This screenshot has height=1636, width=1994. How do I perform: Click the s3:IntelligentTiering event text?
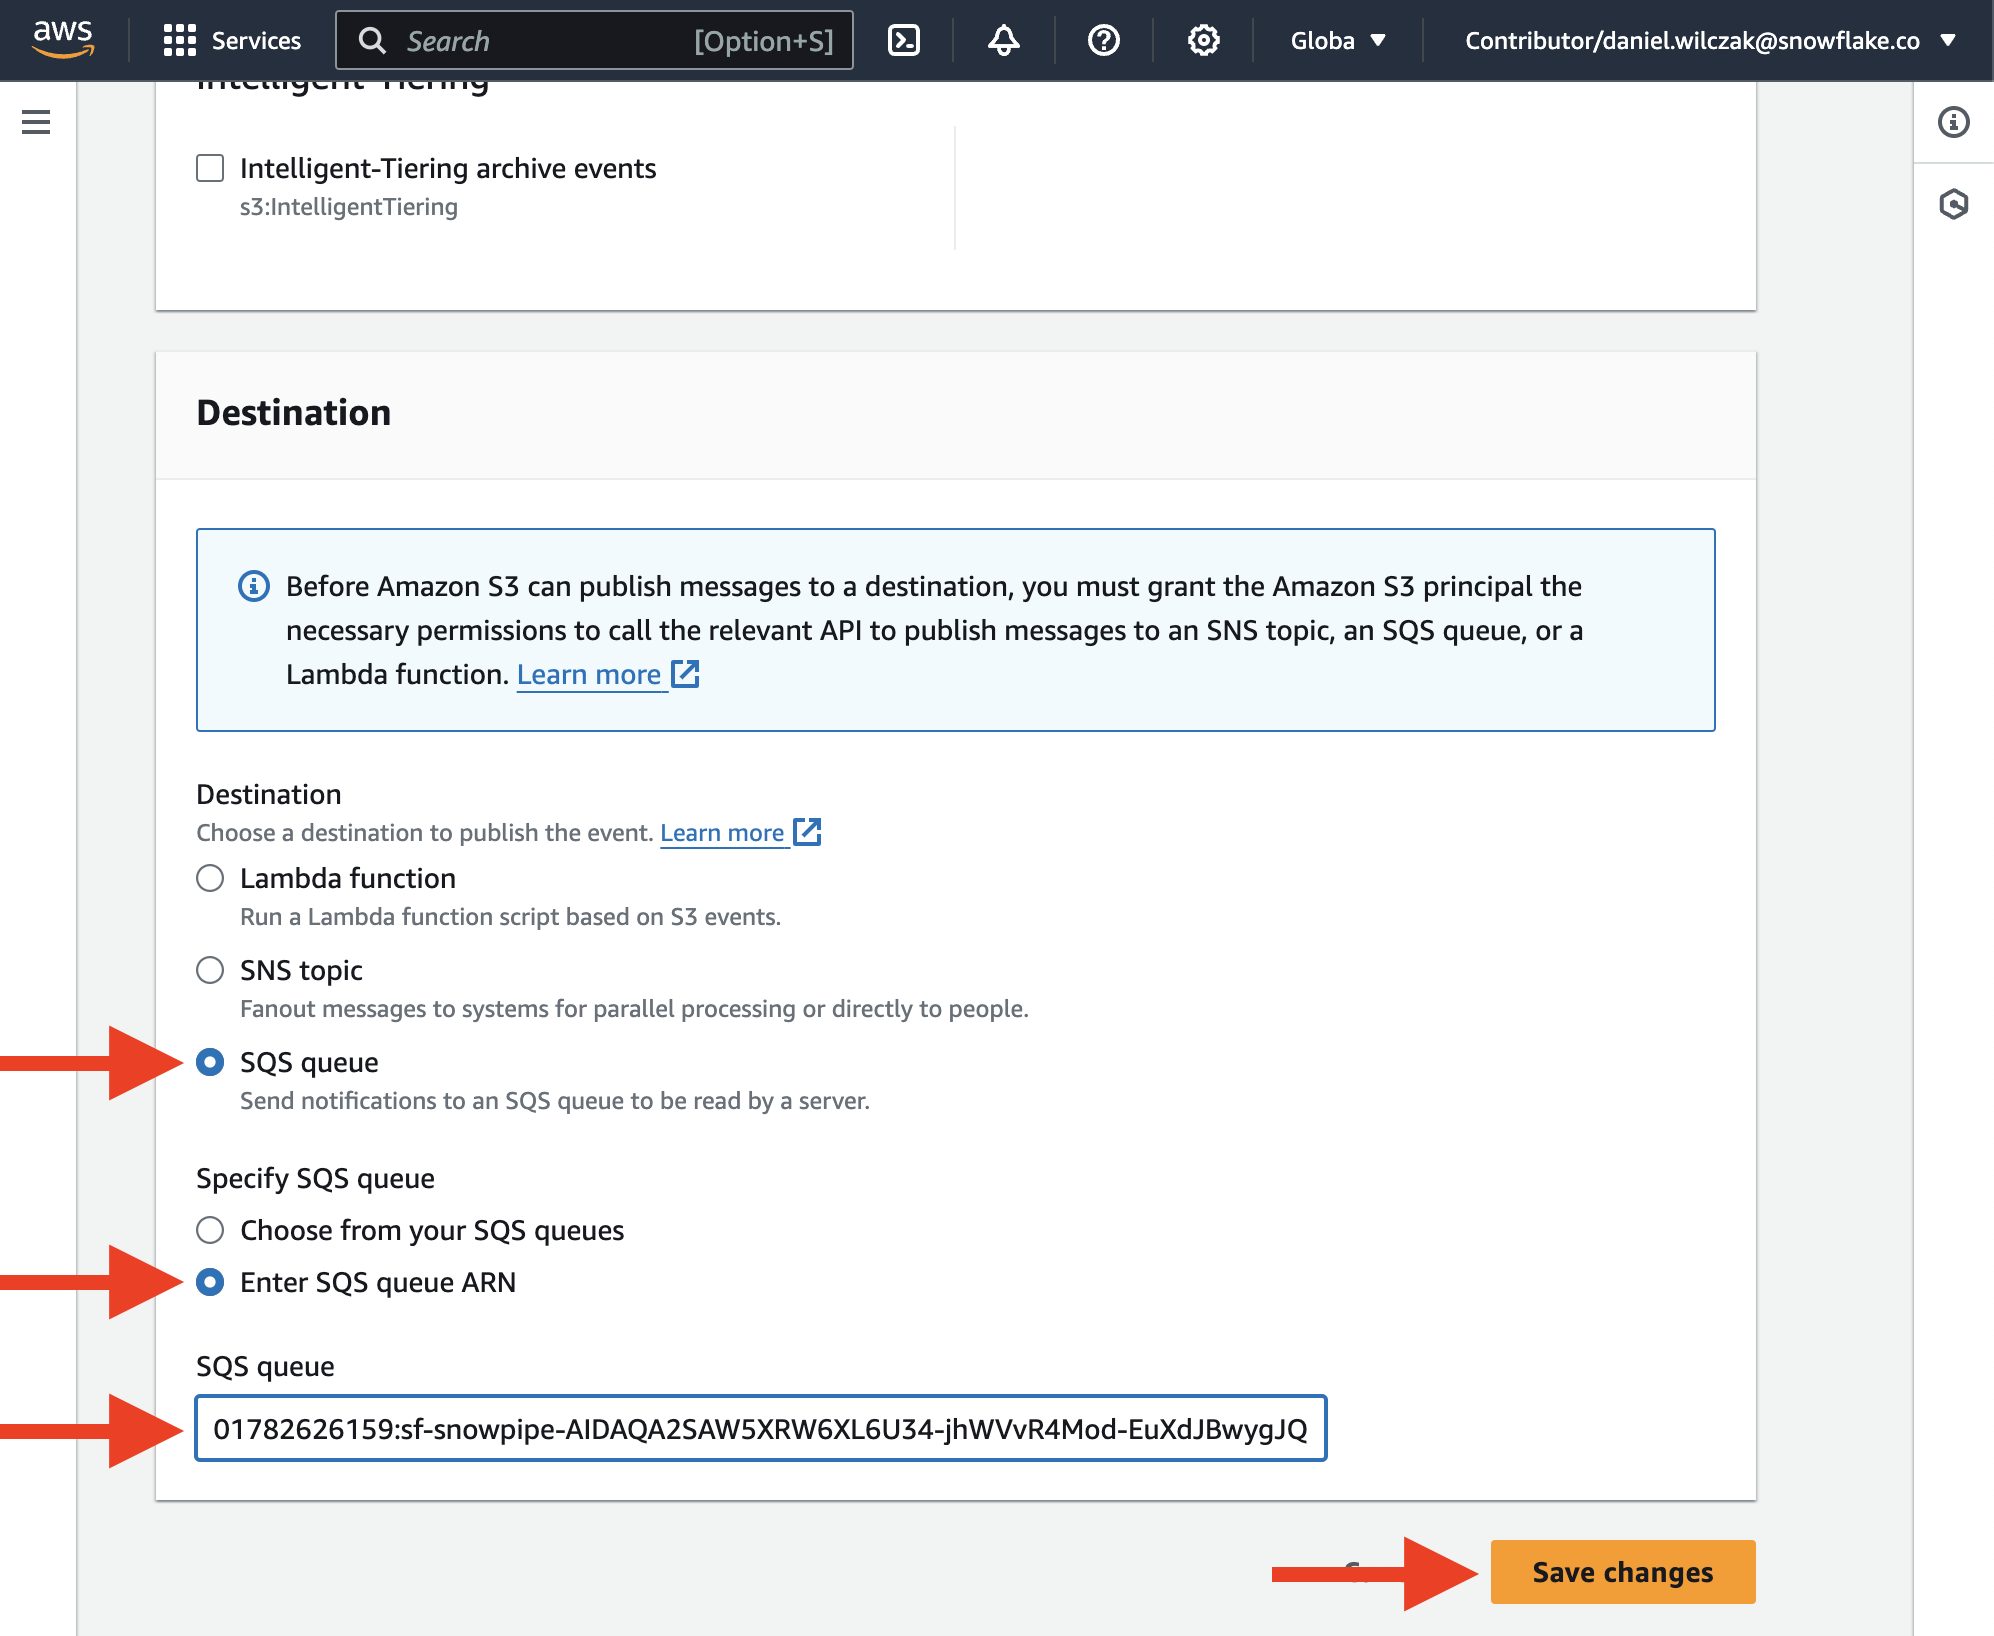[348, 207]
